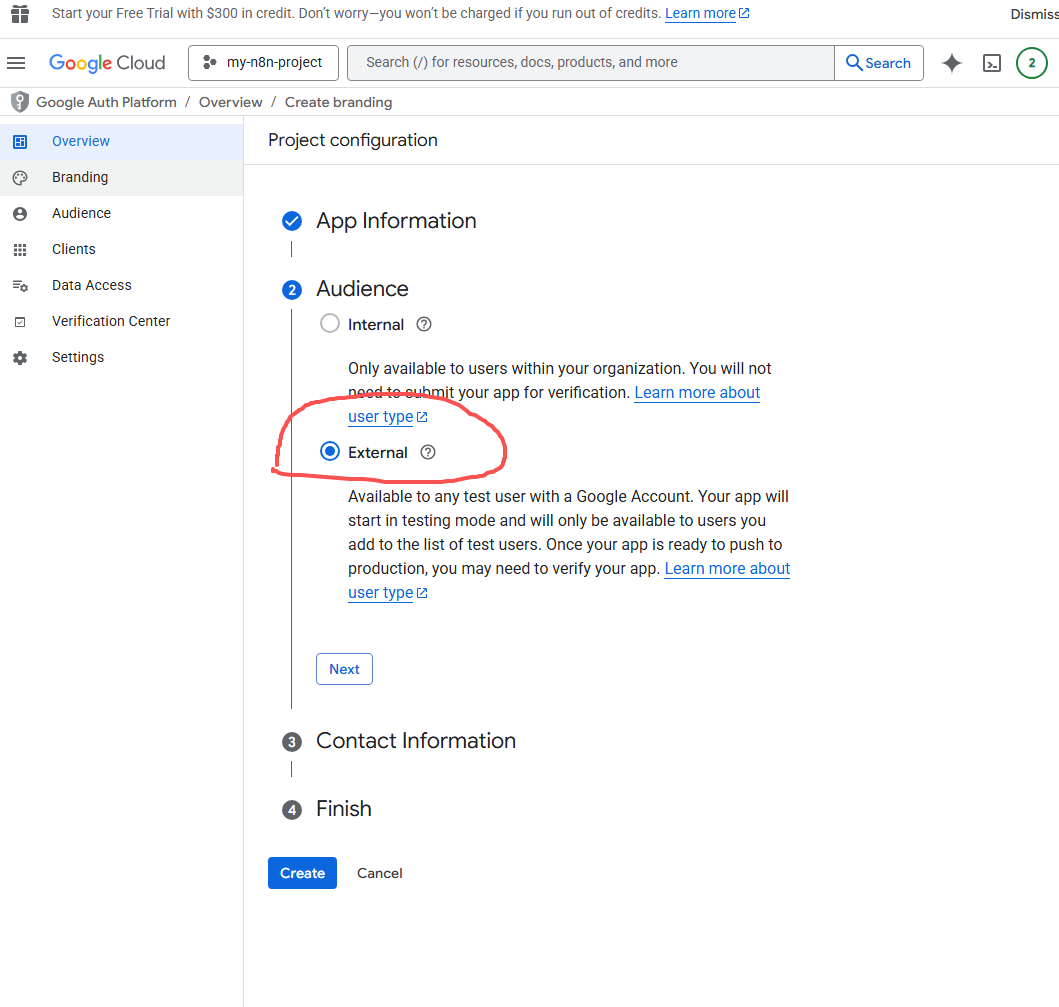Click help icon next to External
Screen dimensions: 1059x1007
coord(428,452)
